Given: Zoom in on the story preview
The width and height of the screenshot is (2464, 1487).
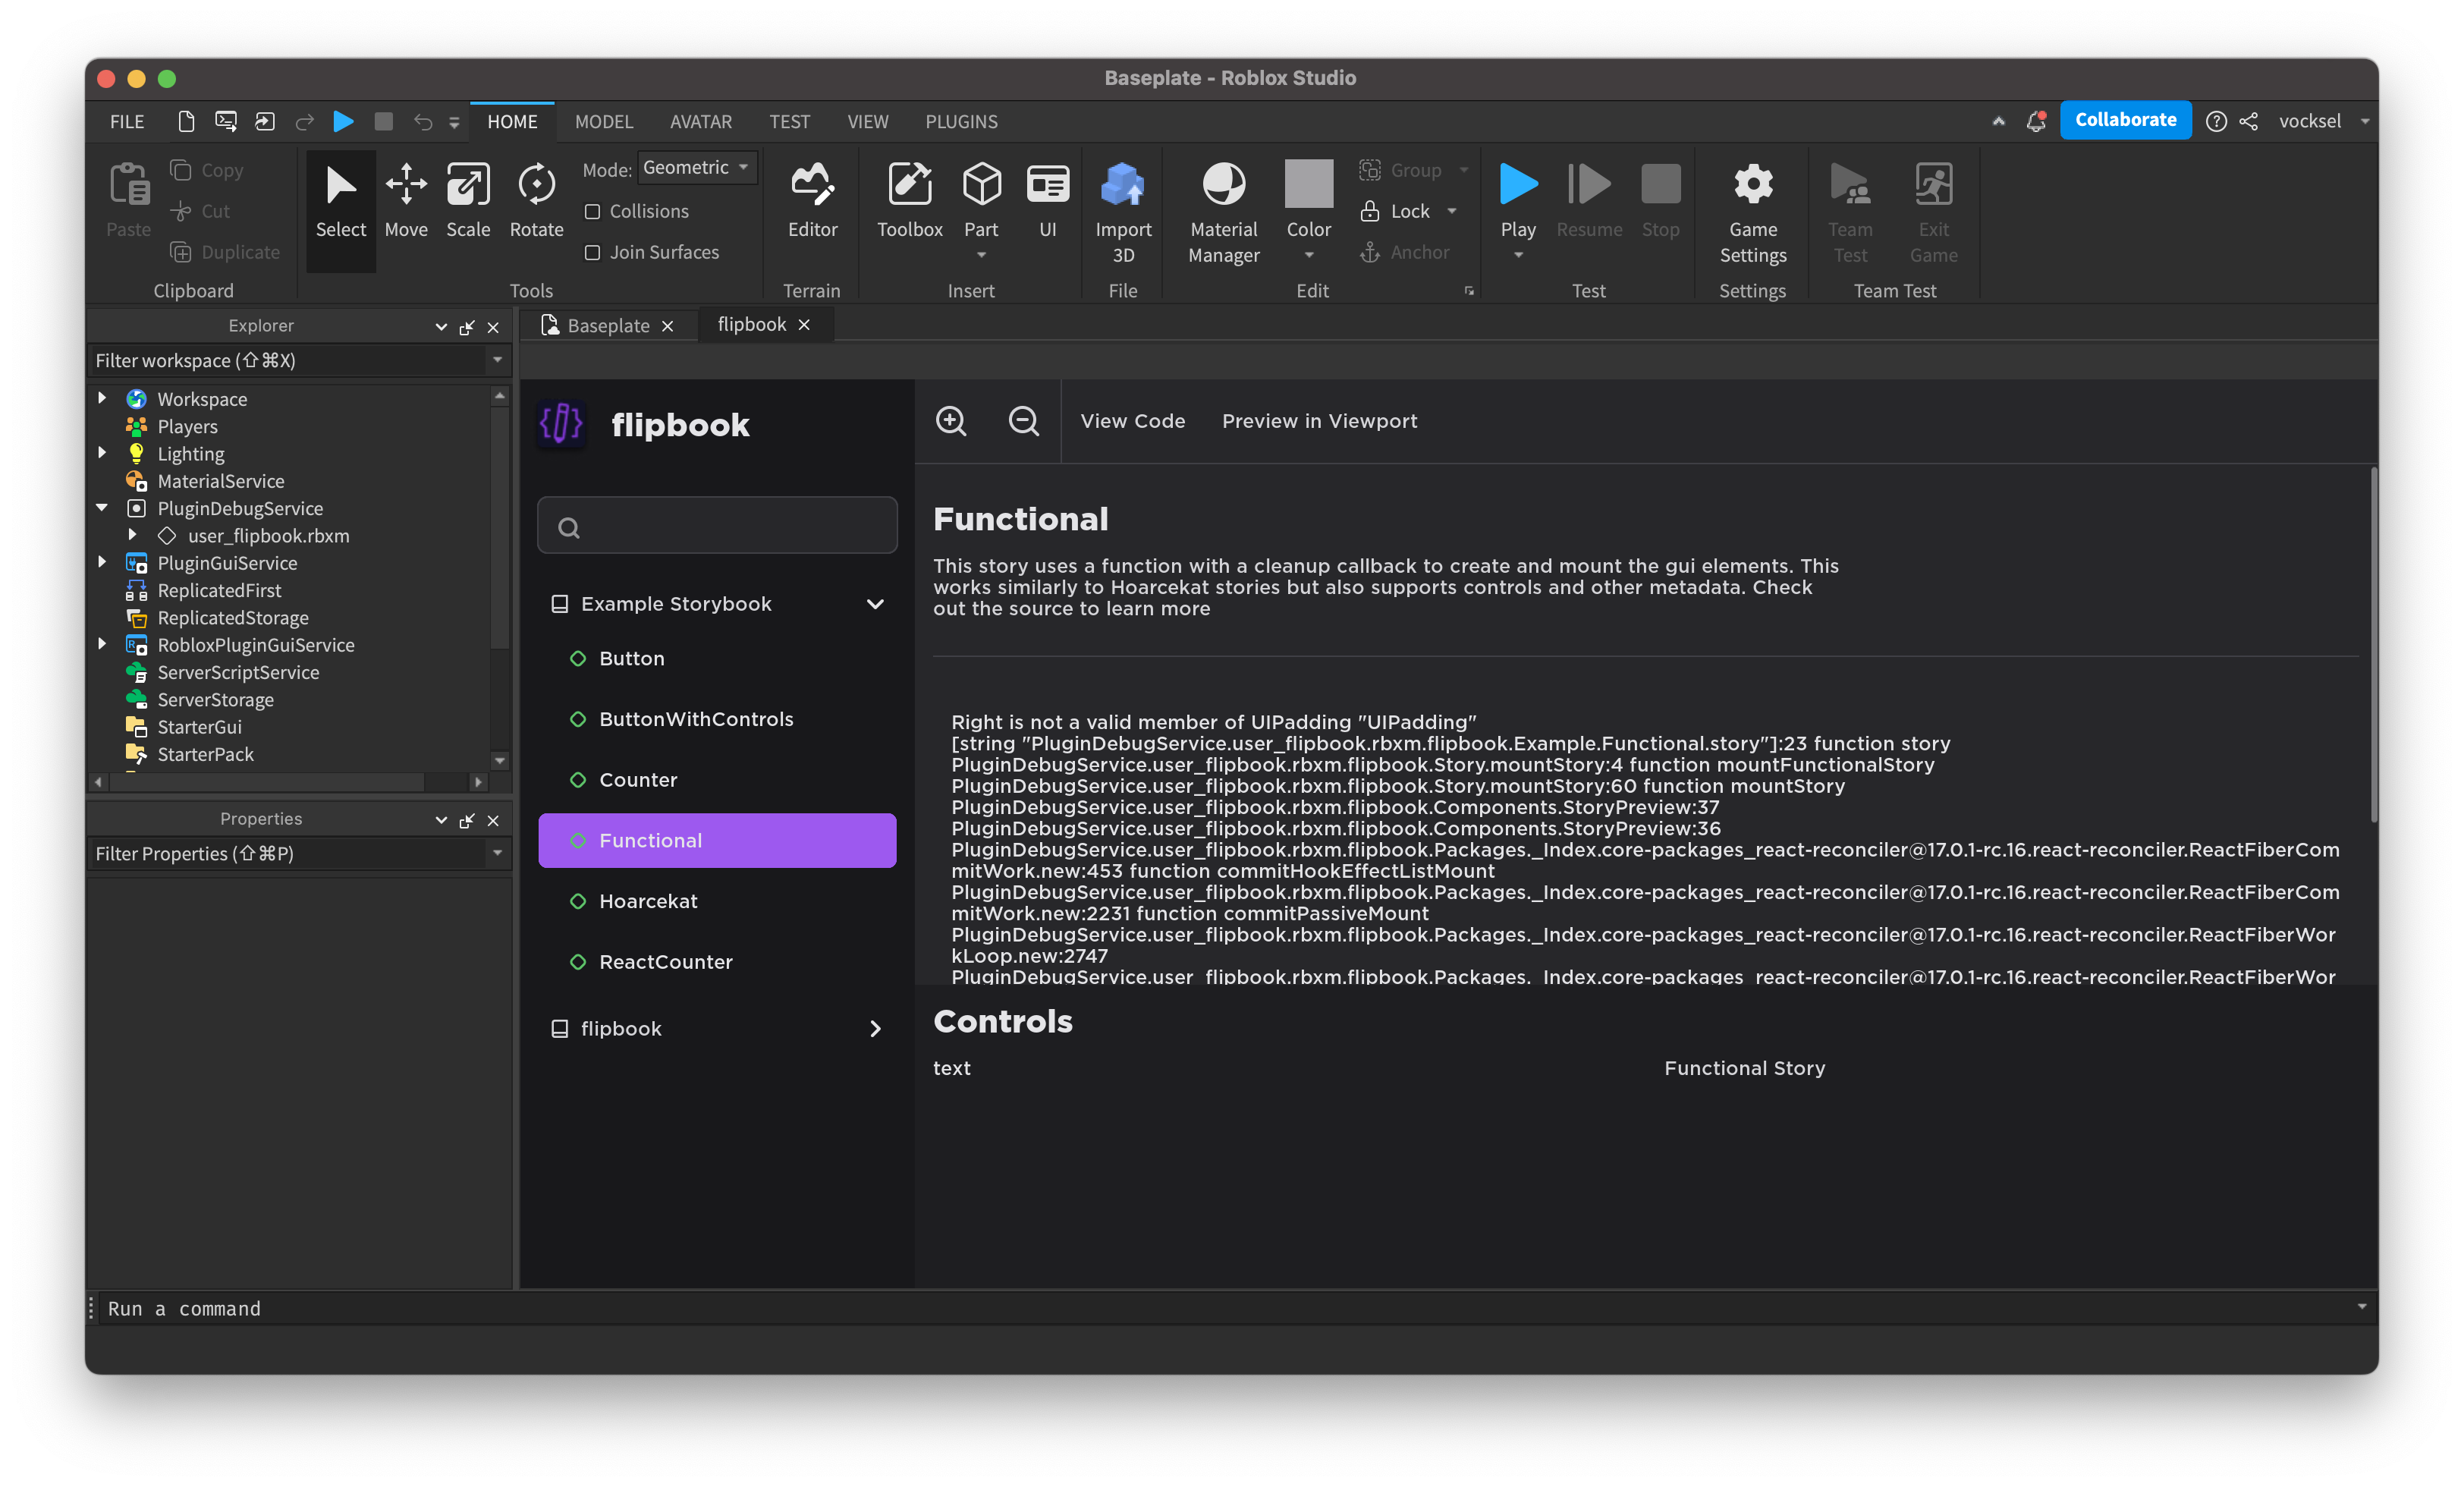Looking at the screenshot, I should (950, 421).
